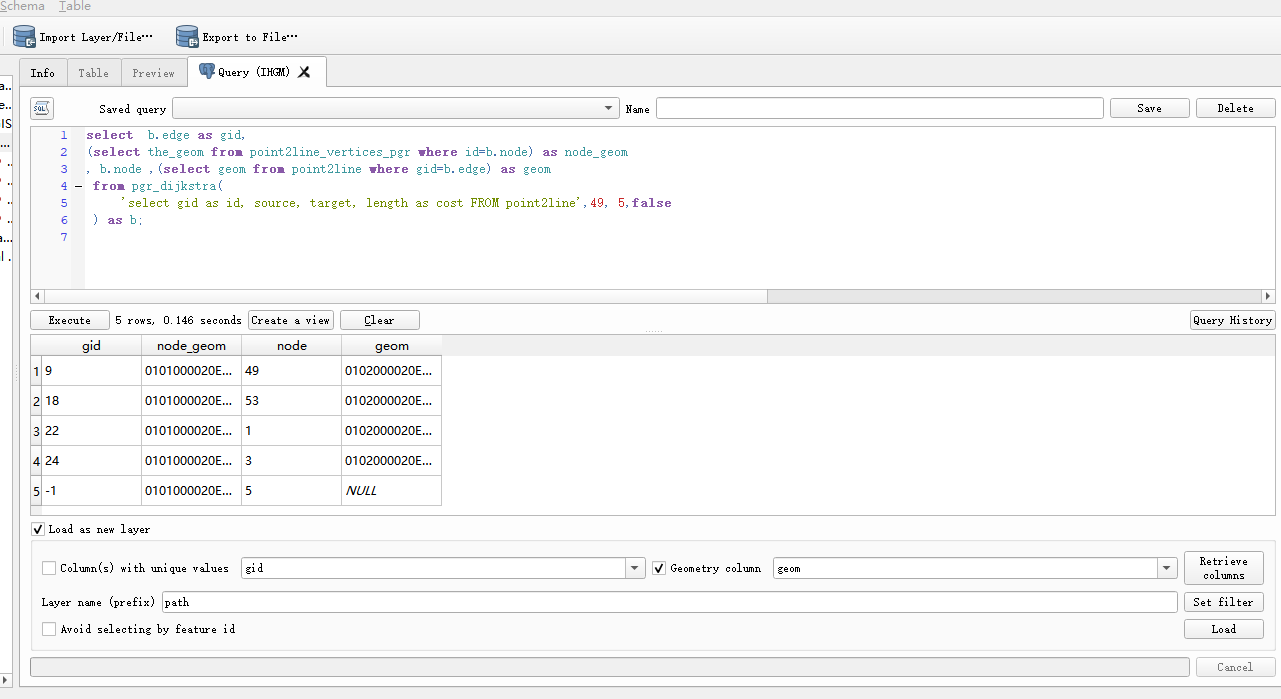Select result row 3 header
The image size is (1281, 699).
(36, 431)
